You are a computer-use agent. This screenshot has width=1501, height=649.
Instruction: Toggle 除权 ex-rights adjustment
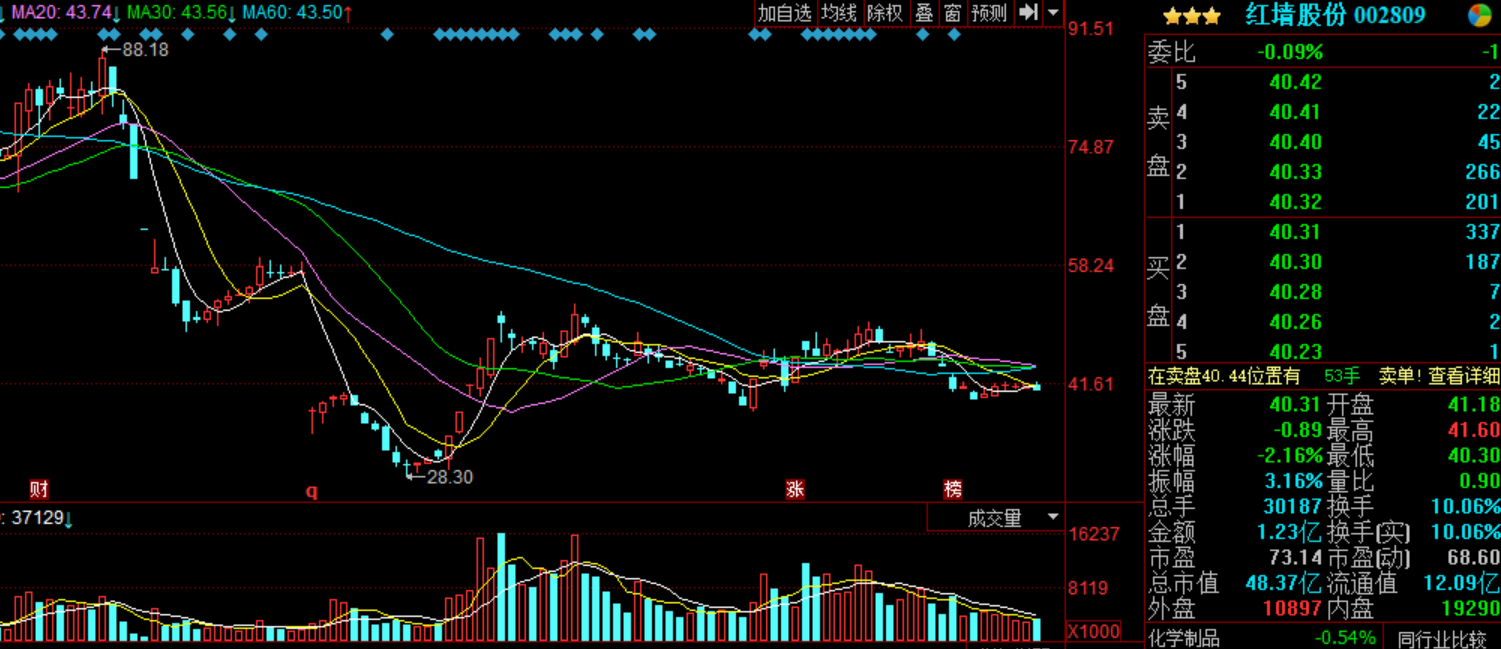point(885,13)
